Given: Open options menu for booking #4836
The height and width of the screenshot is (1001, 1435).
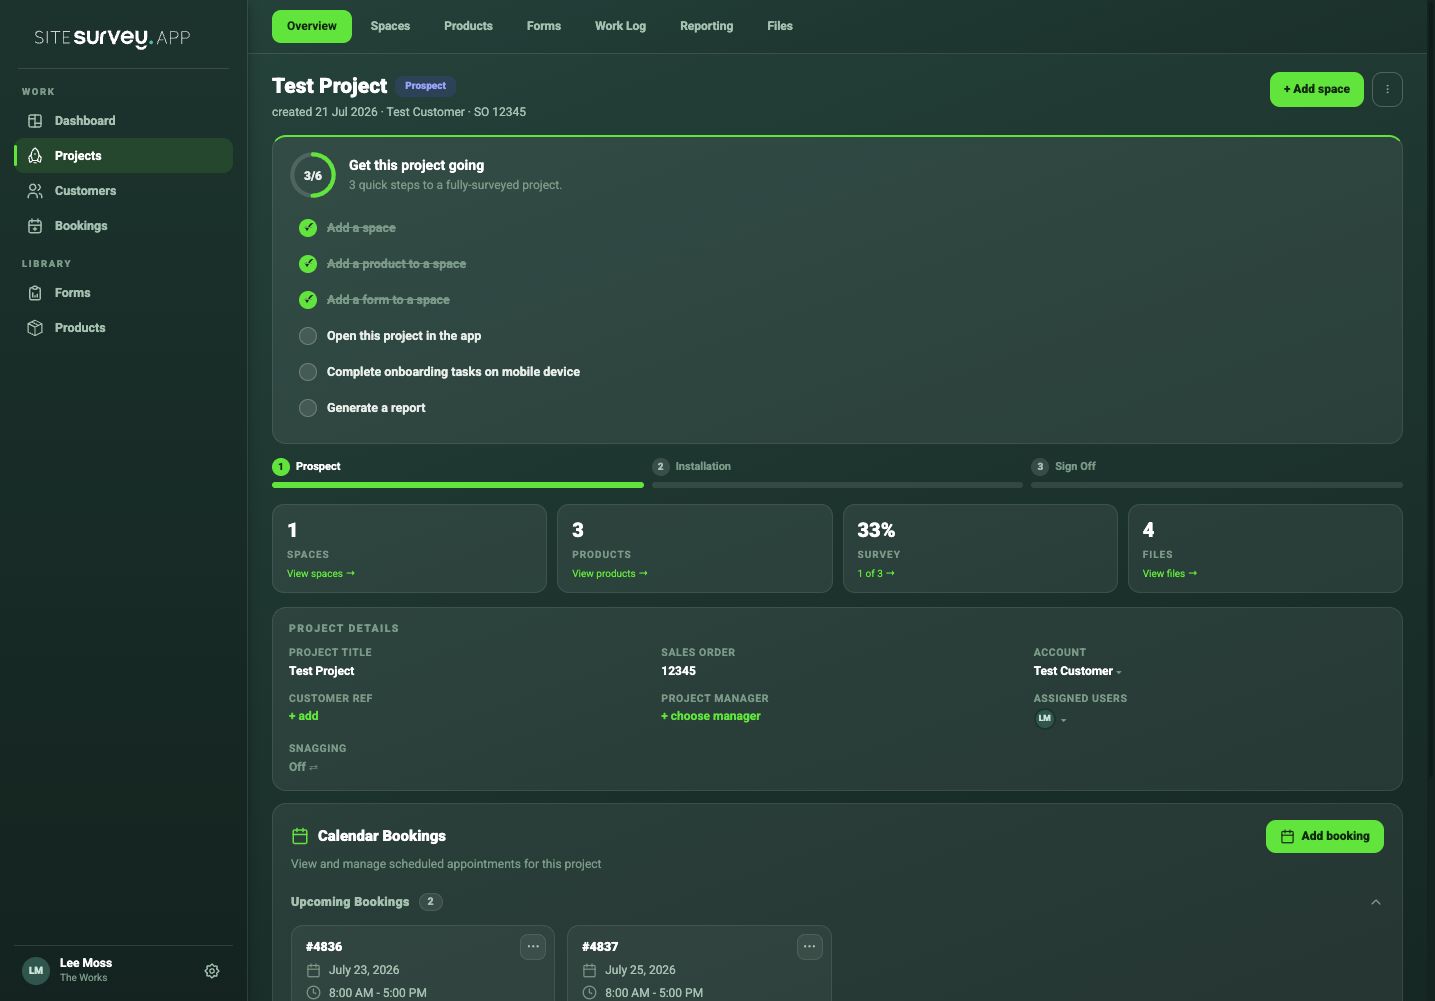Looking at the screenshot, I should click(x=533, y=947).
